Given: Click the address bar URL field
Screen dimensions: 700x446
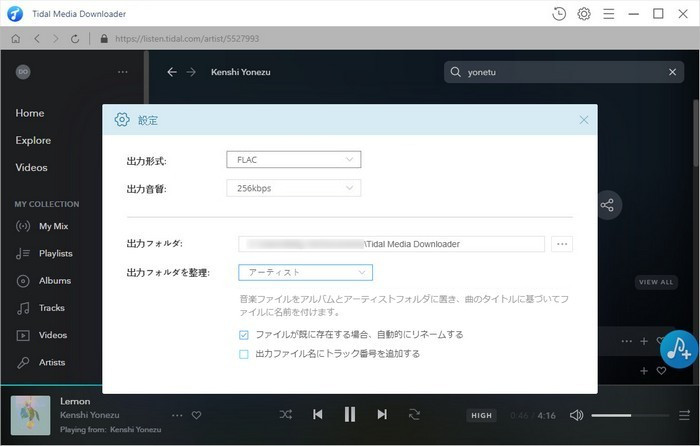Looking at the screenshot, I should (x=187, y=39).
